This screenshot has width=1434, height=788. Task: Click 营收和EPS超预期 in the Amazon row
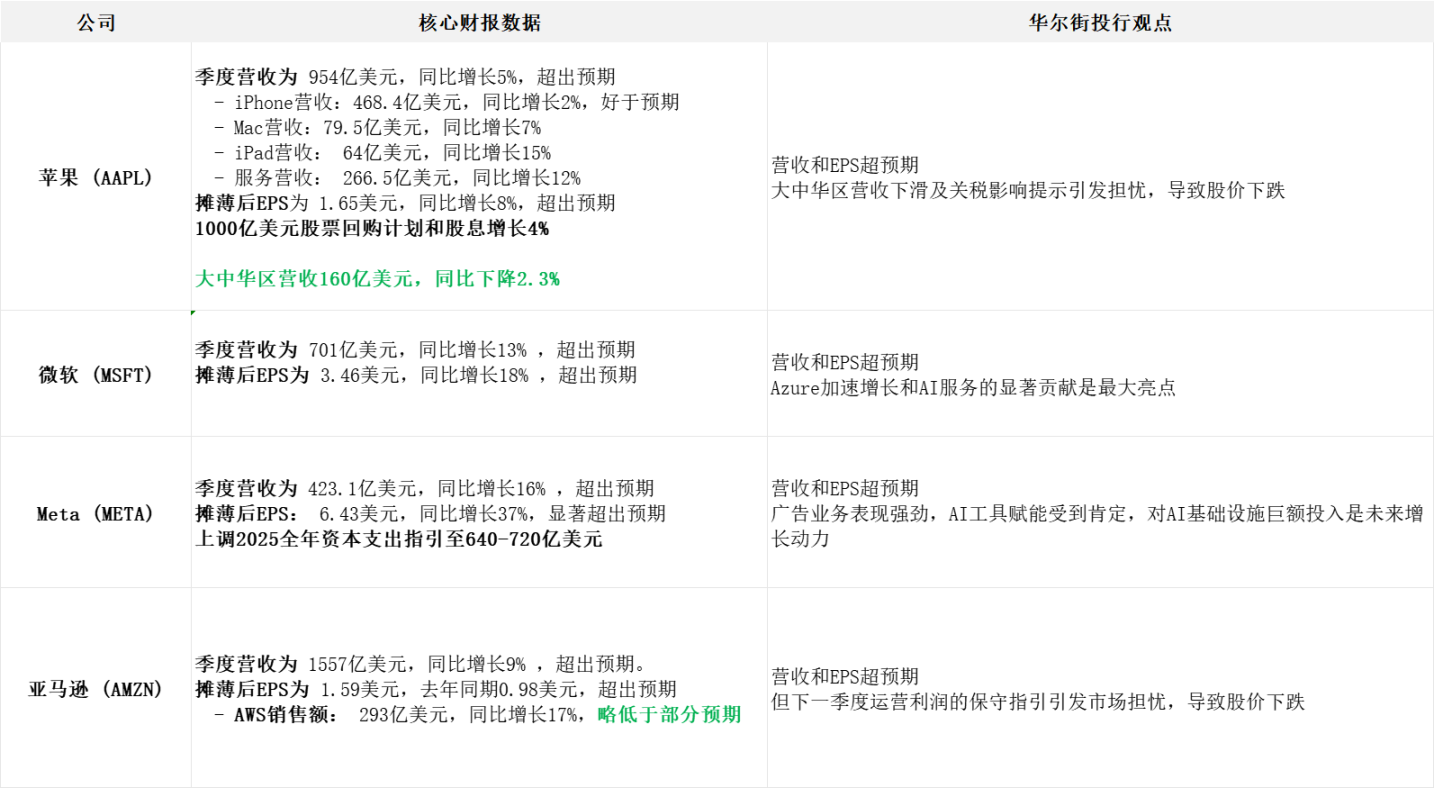845,676
